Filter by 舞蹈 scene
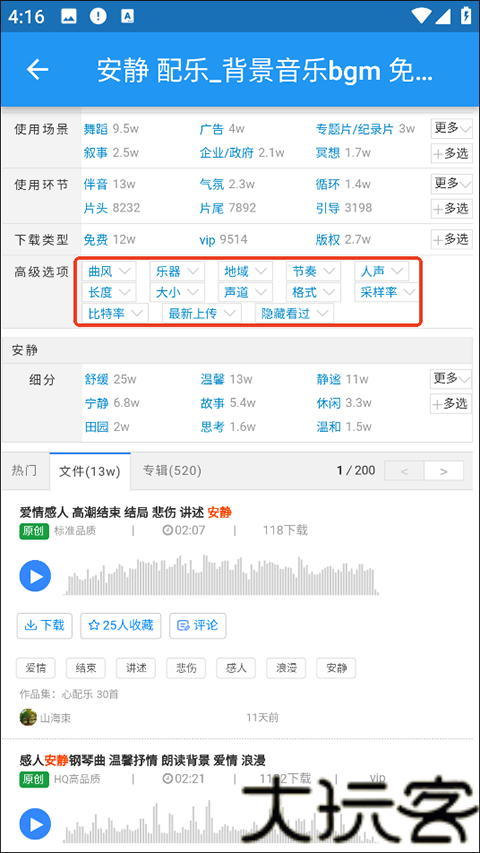The height and width of the screenshot is (853, 480). point(96,129)
